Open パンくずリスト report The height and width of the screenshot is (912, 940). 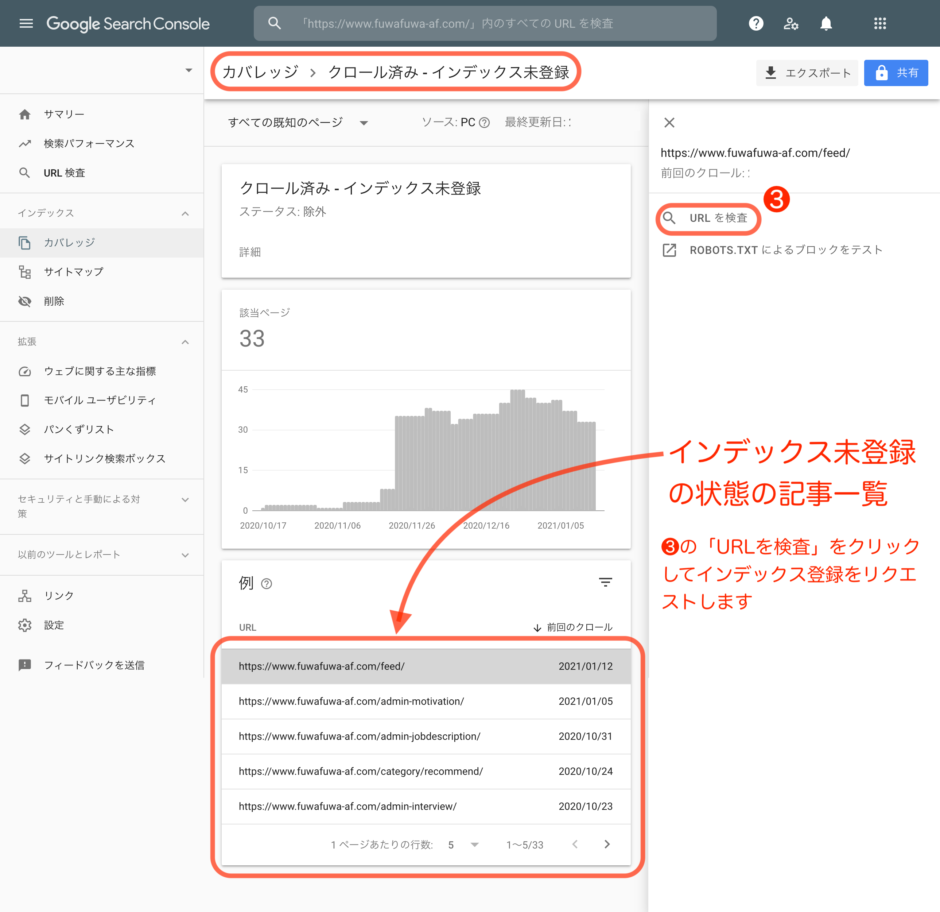click(102, 429)
